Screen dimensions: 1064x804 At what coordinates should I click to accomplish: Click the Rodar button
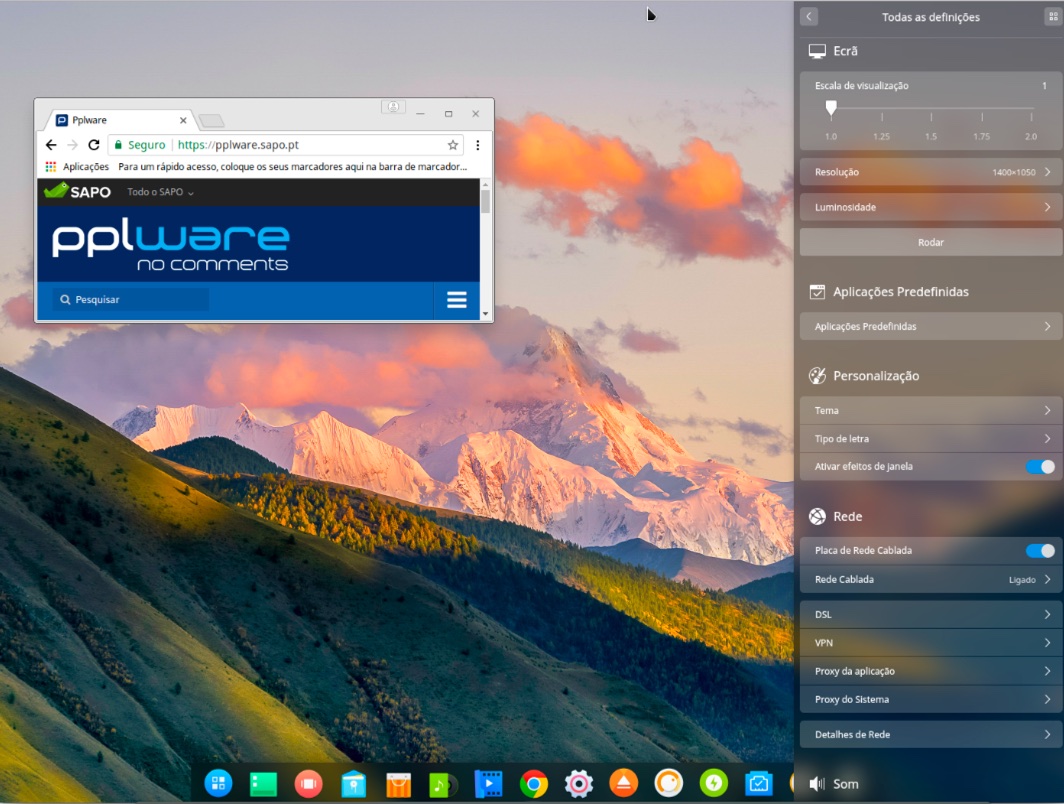tap(930, 242)
